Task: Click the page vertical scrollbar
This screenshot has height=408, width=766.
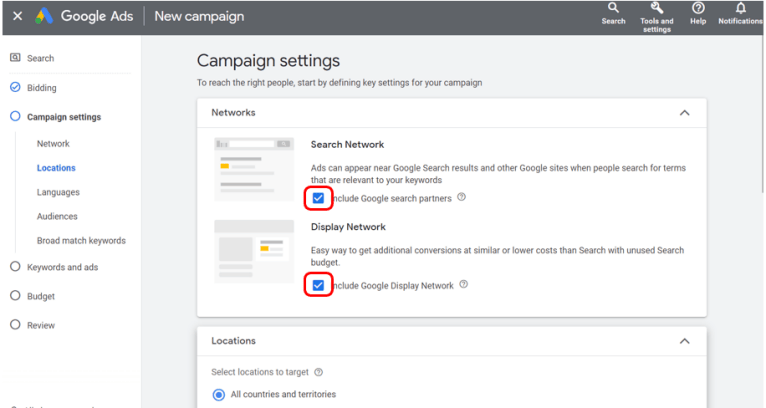Action: [763, 115]
